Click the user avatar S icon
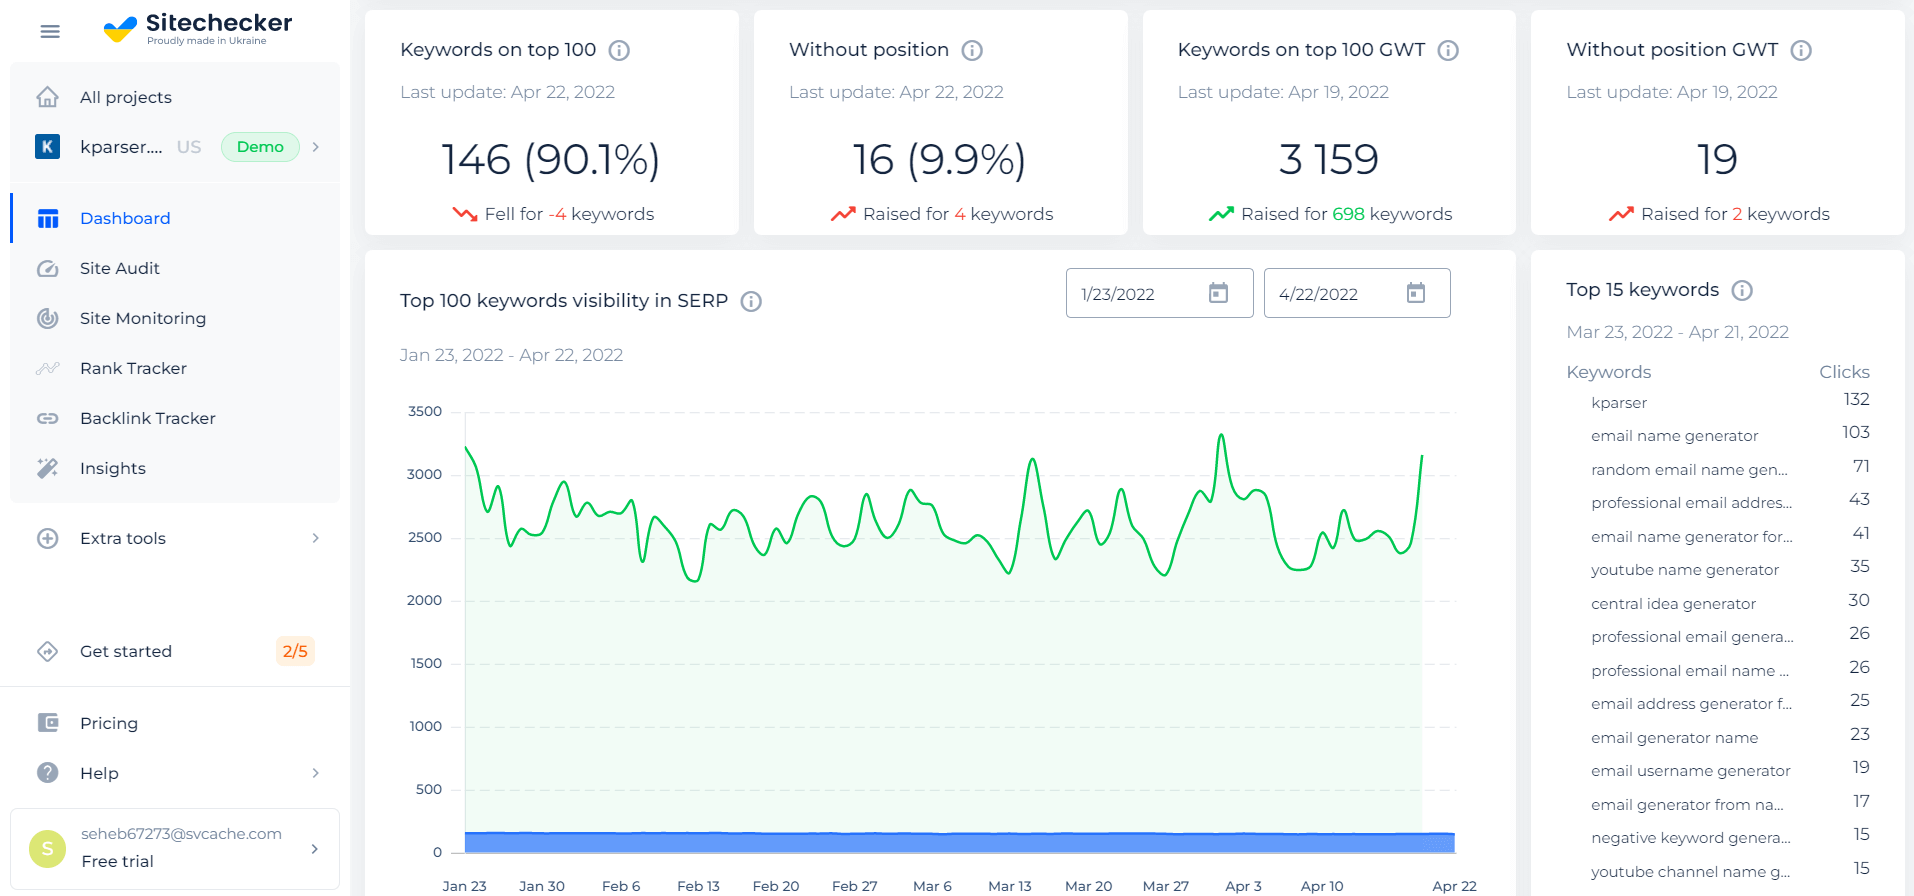This screenshot has height=896, width=1914. tap(47, 848)
